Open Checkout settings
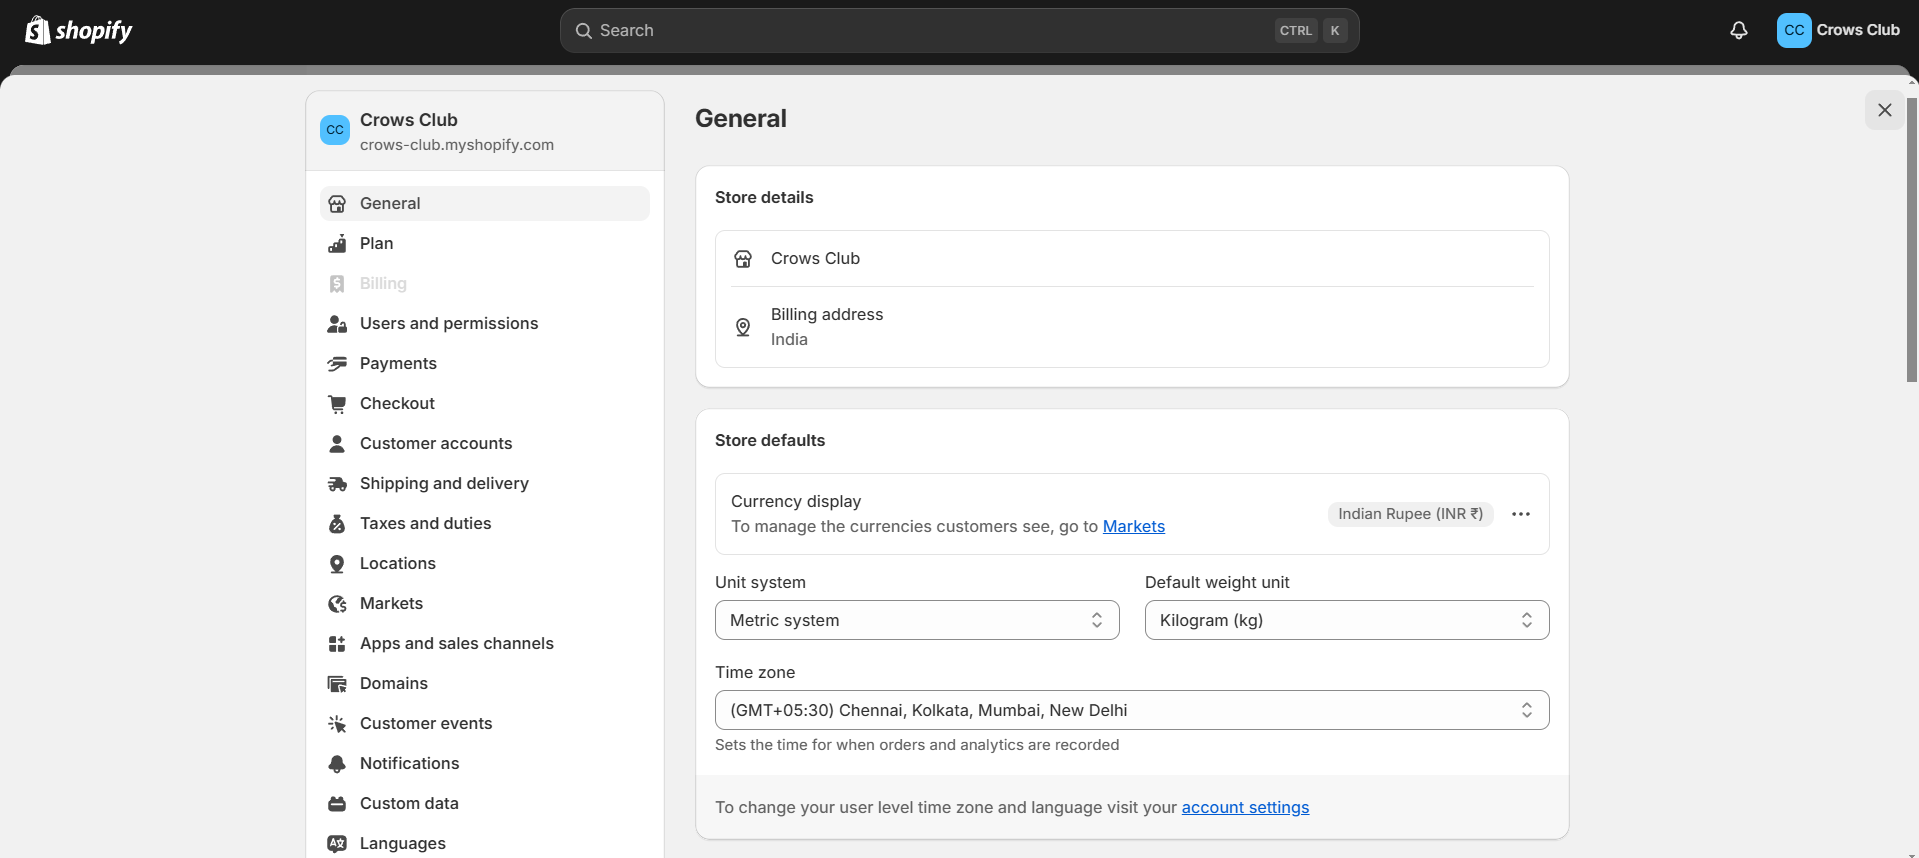This screenshot has height=858, width=1919. (485, 403)
